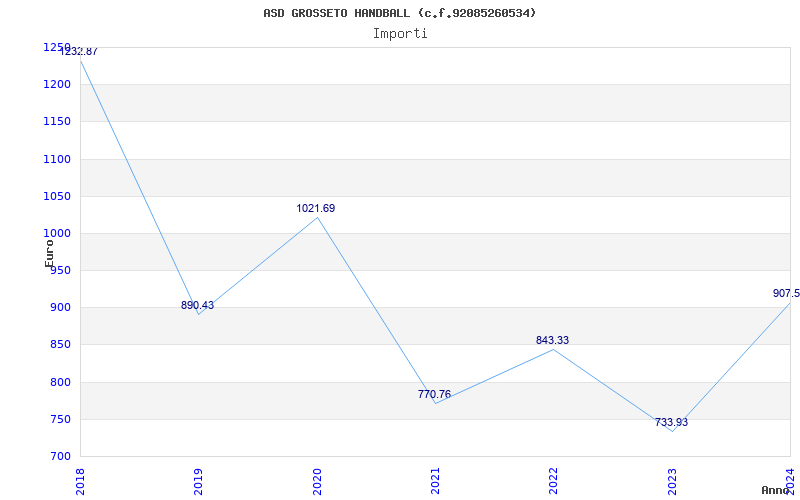
Task: Click the 1100 y-axis value
Action: pos(57,159)
